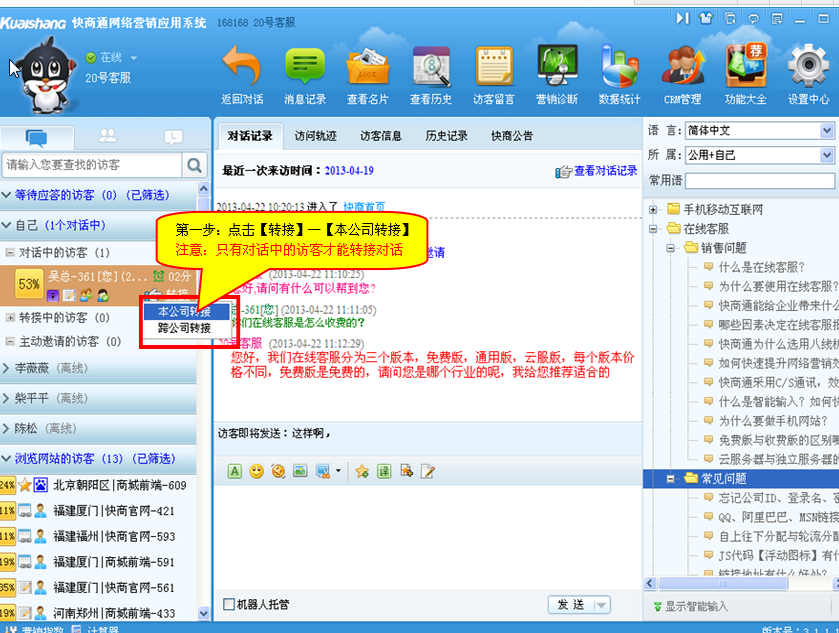The image size is (839, 633).
Task: Select phrase 什么是在线客服?
Action: 761,268
